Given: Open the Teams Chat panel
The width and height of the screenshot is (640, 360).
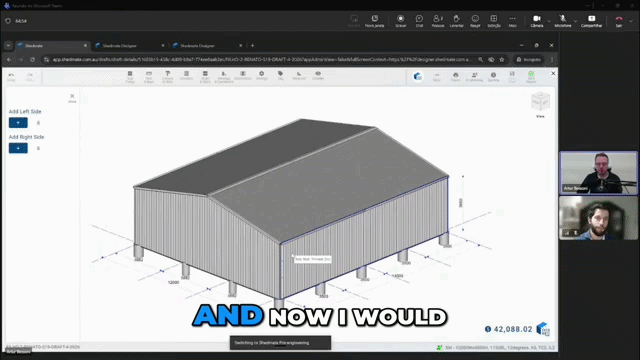Looking at the screenshot, I should coord(419,21).
